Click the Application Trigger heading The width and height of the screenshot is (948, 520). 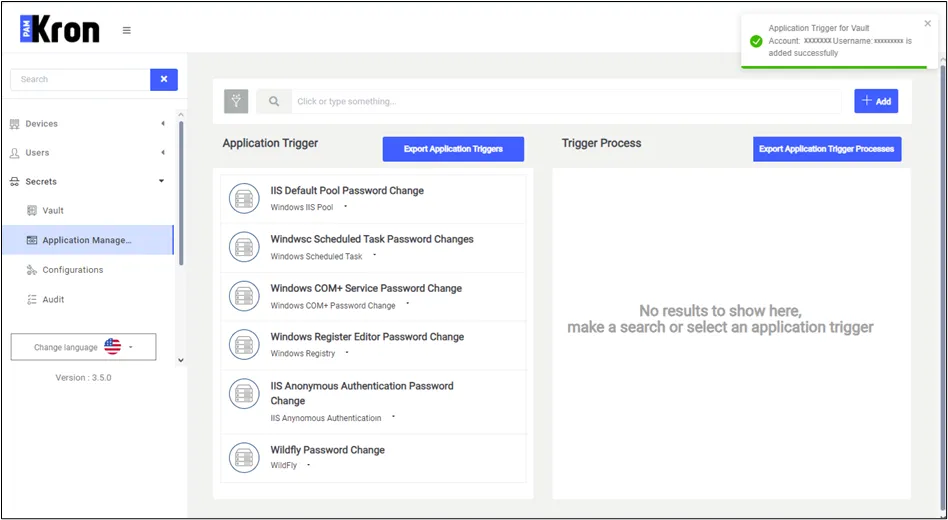[270, 143]
